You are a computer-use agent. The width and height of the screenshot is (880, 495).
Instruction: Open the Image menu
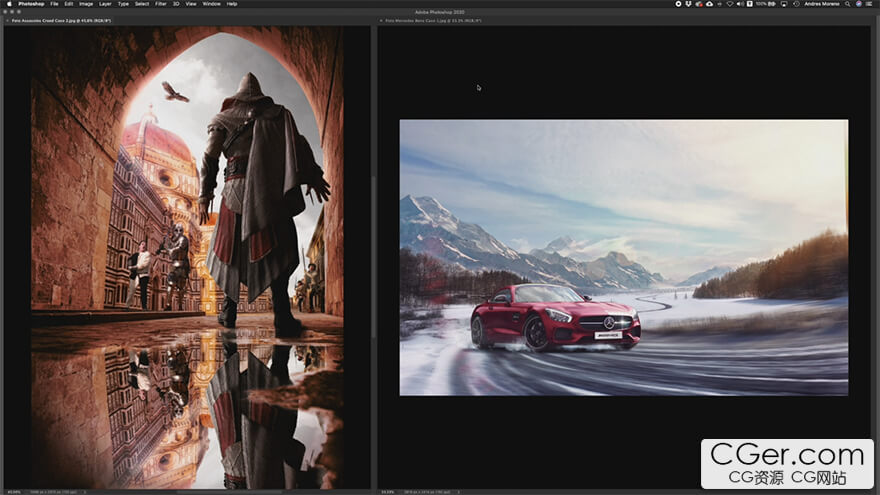pos(86,4)
